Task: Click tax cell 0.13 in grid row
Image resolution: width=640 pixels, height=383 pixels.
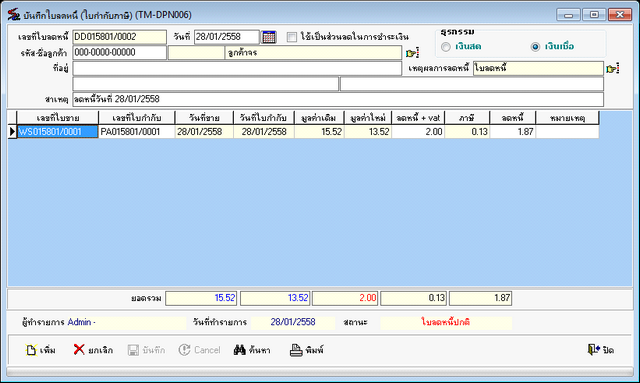Action: [467, 132]
